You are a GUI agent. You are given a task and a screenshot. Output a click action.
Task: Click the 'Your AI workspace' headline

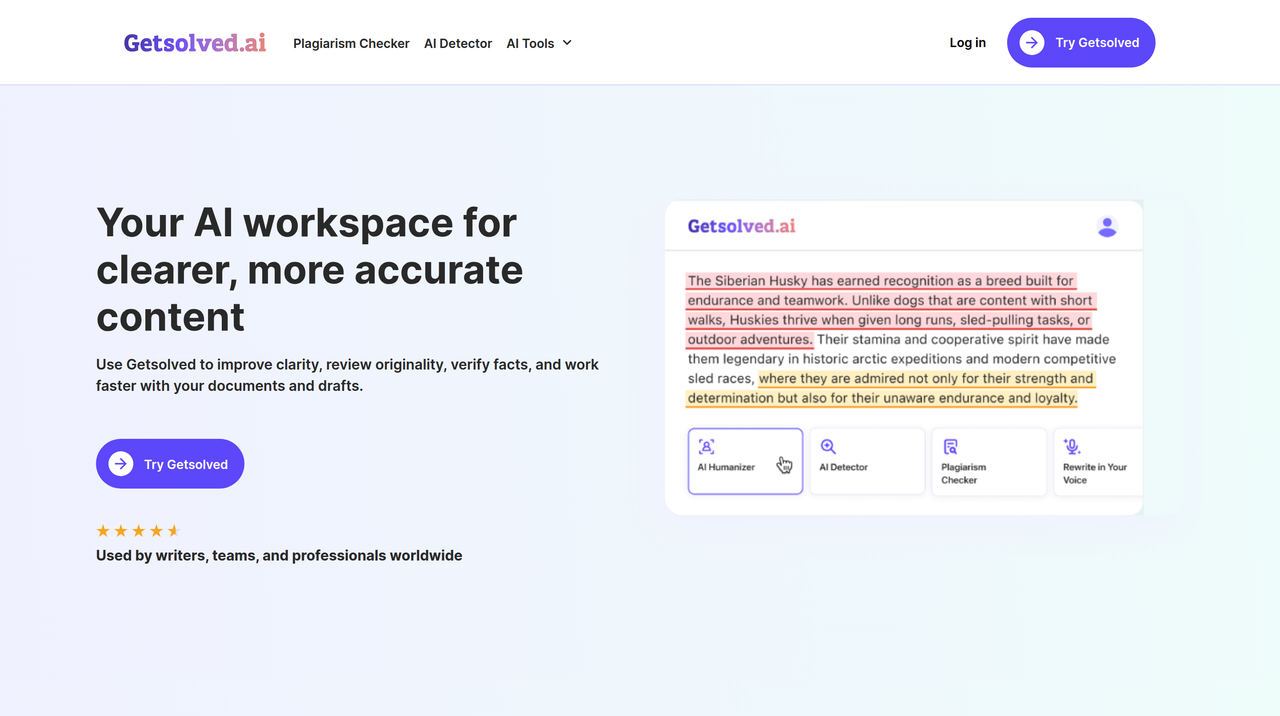click(310, 270)
